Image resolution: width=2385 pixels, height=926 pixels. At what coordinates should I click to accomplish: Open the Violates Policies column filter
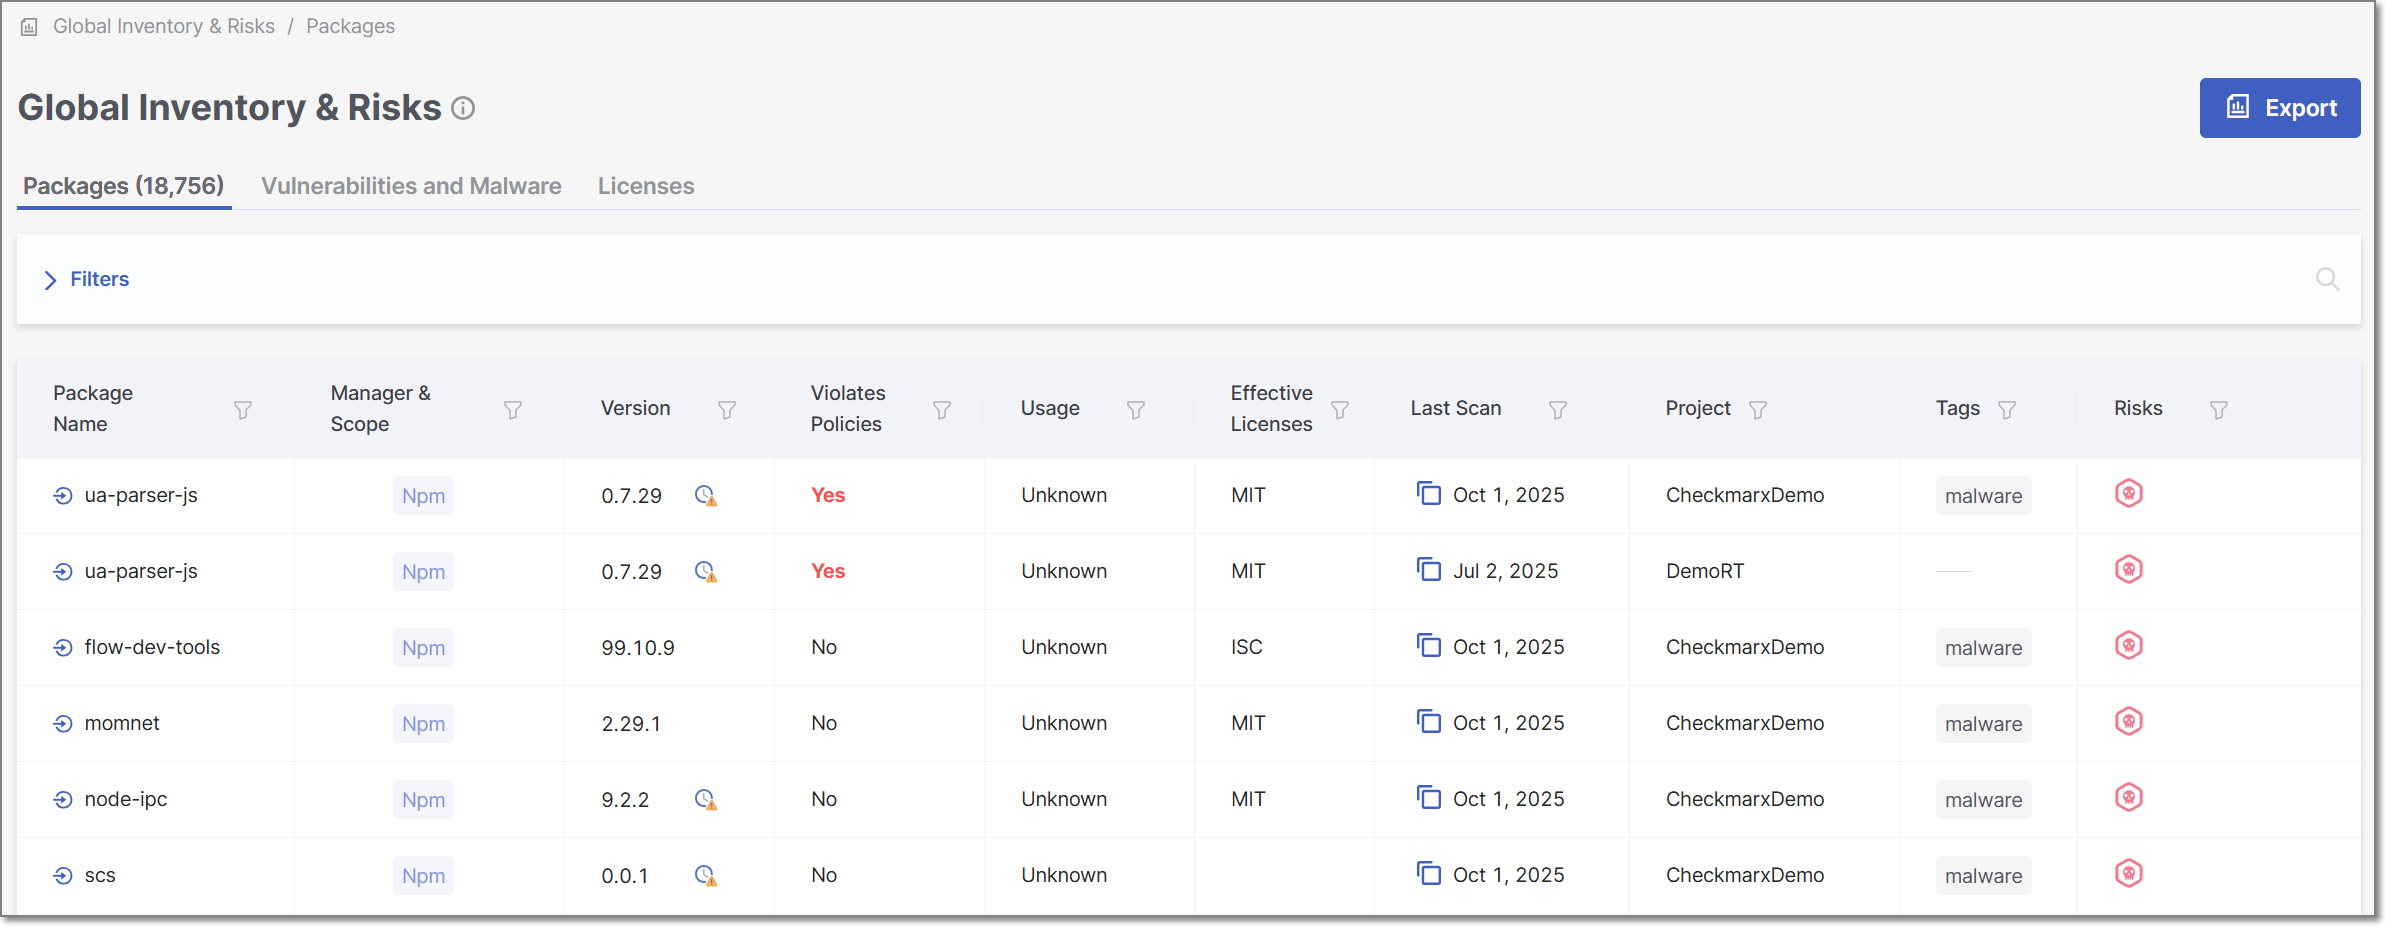tap(941, 410)
